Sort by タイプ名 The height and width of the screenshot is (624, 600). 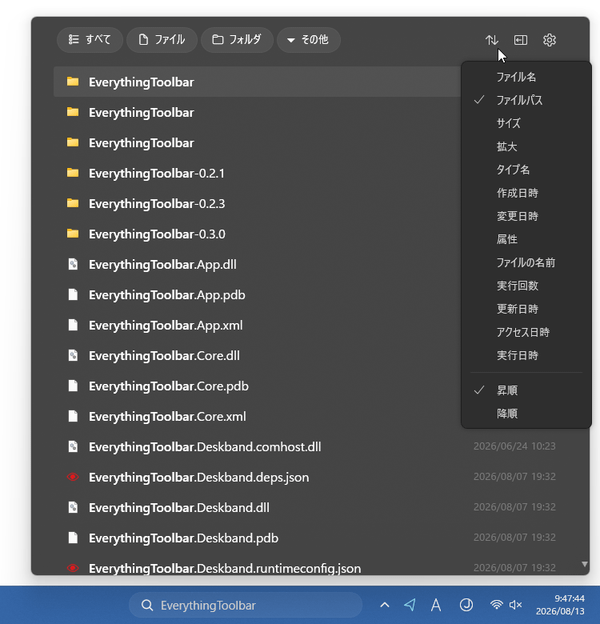(526, 170)
